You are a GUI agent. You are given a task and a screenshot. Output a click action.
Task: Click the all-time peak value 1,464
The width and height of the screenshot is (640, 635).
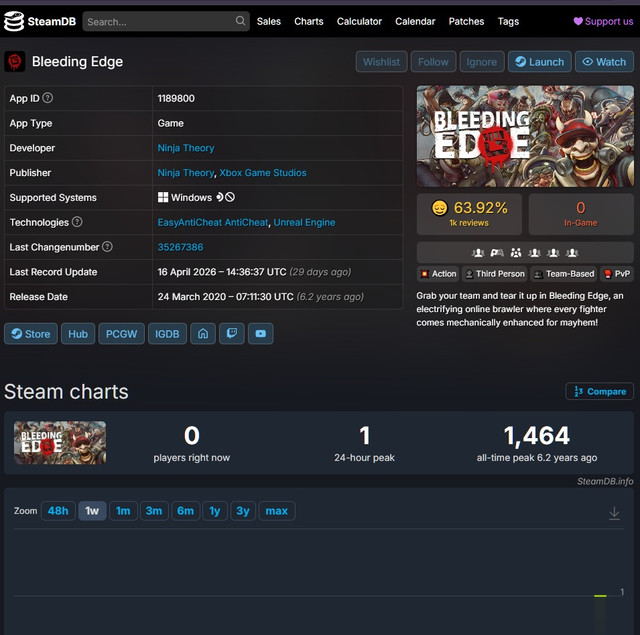pyautogui.click(x=537, y=435)
